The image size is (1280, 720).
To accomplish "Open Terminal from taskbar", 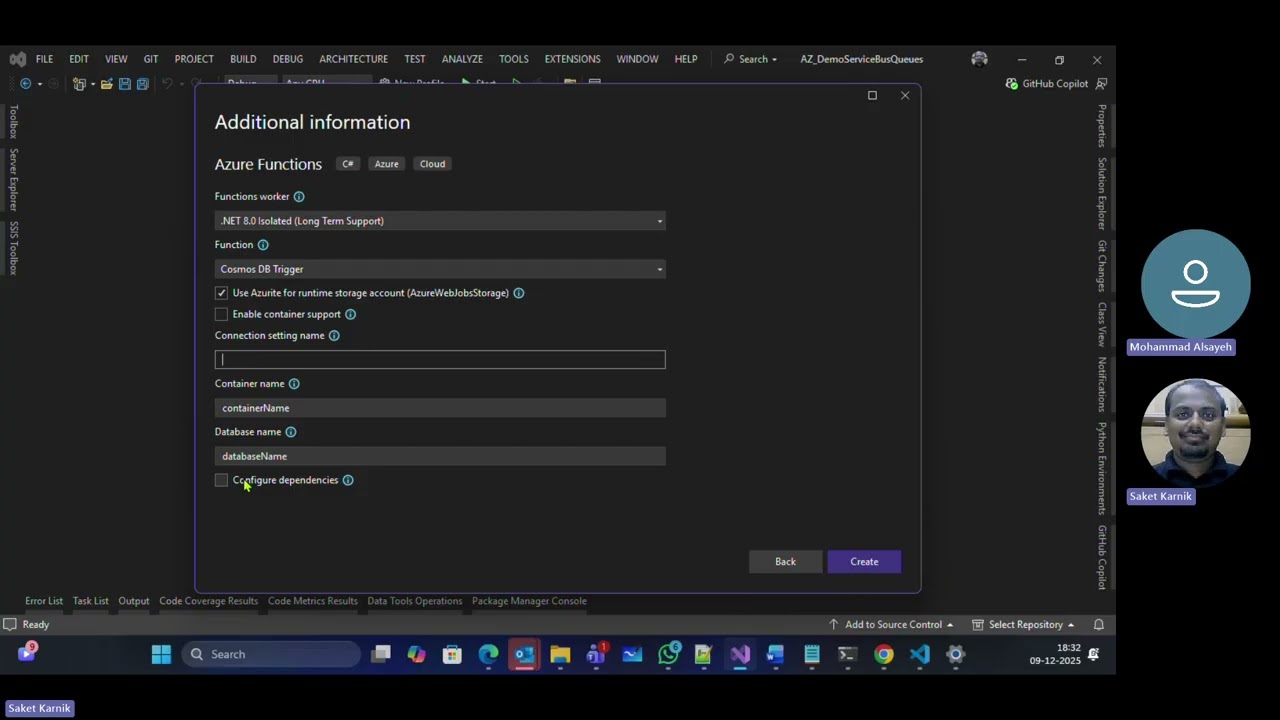I will tap(847, 655).
